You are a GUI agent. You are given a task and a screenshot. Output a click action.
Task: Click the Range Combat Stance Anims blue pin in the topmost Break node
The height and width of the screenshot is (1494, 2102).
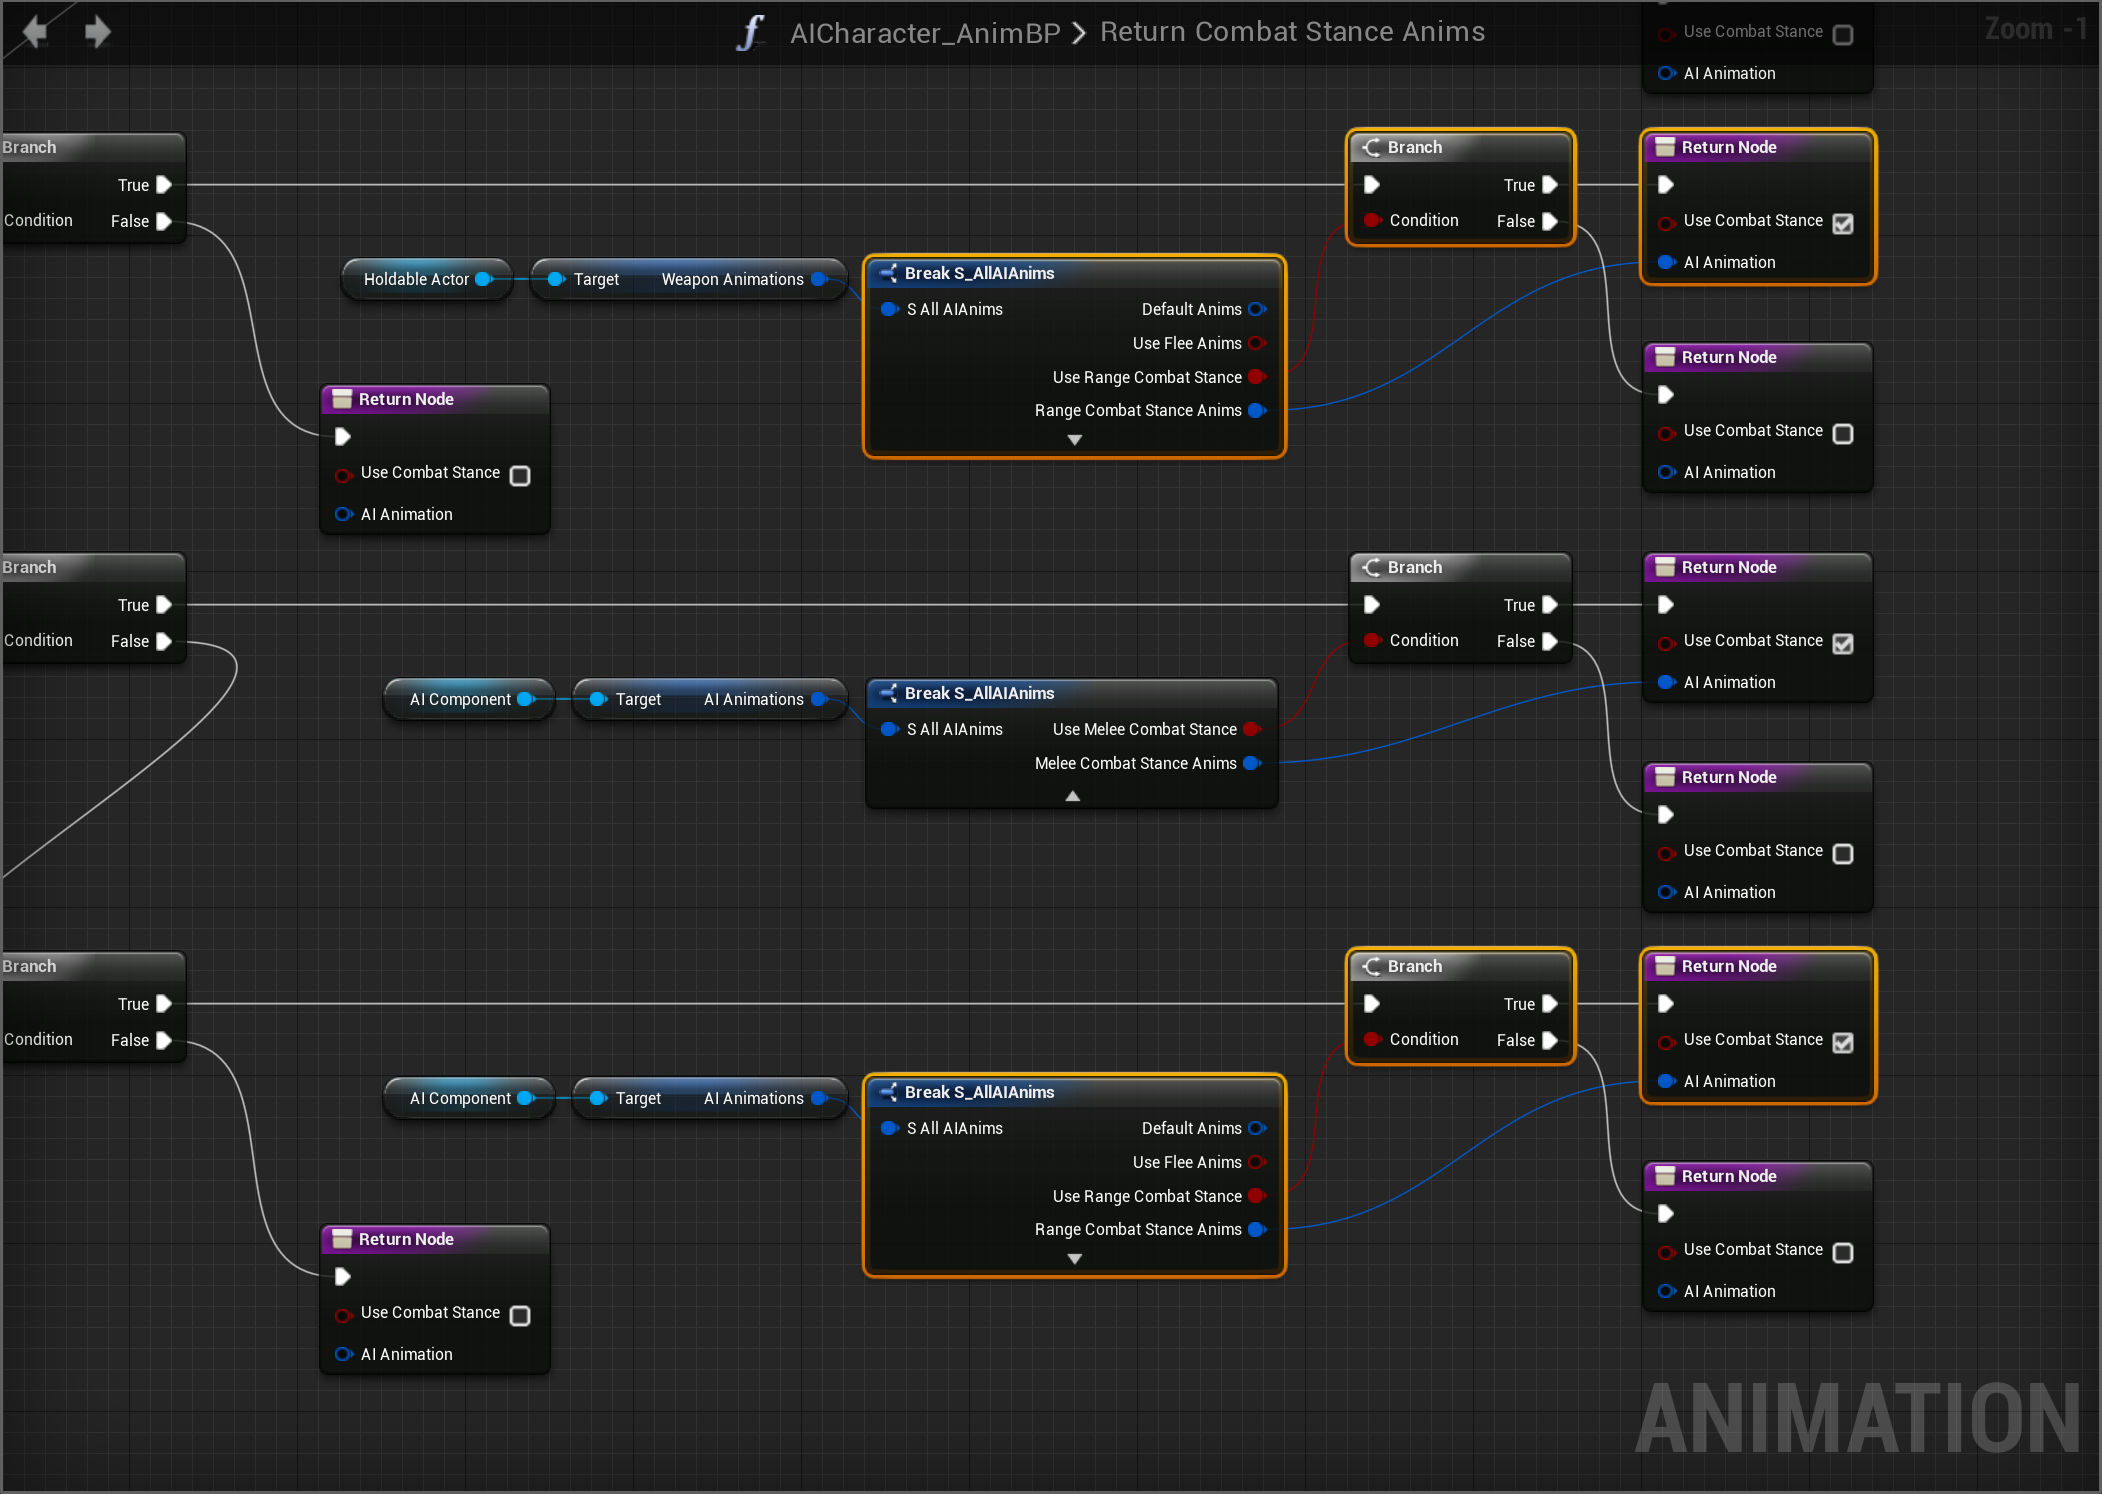click(x=1257, y=410)
